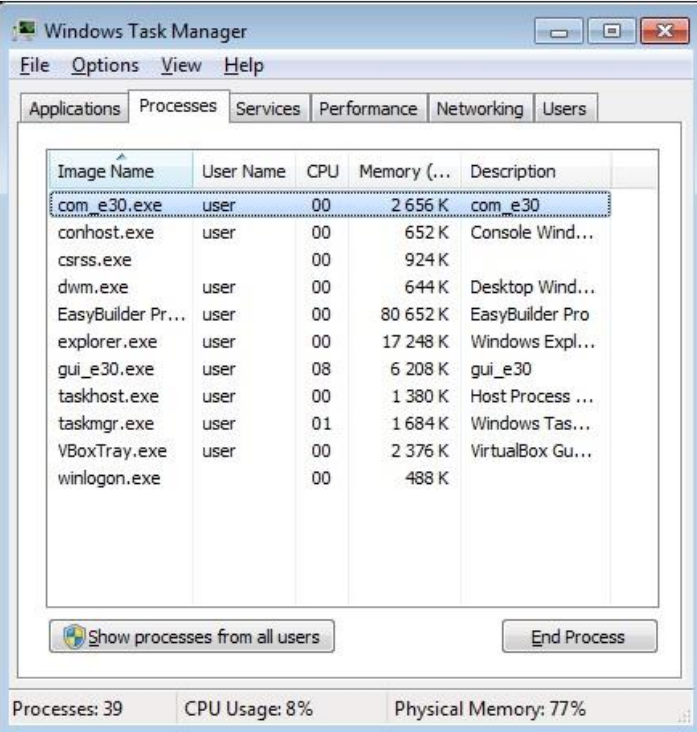
Task: Click the End Process button
Action: [x=579, y=636]
